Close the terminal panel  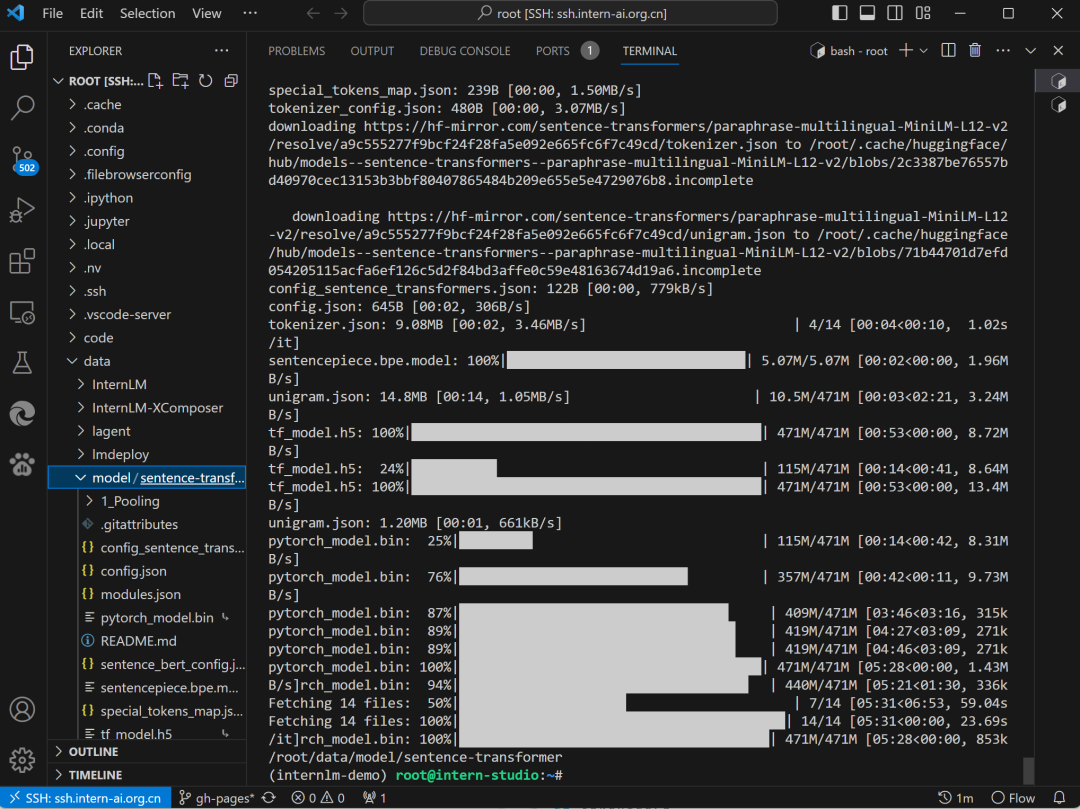point(1058,50)
